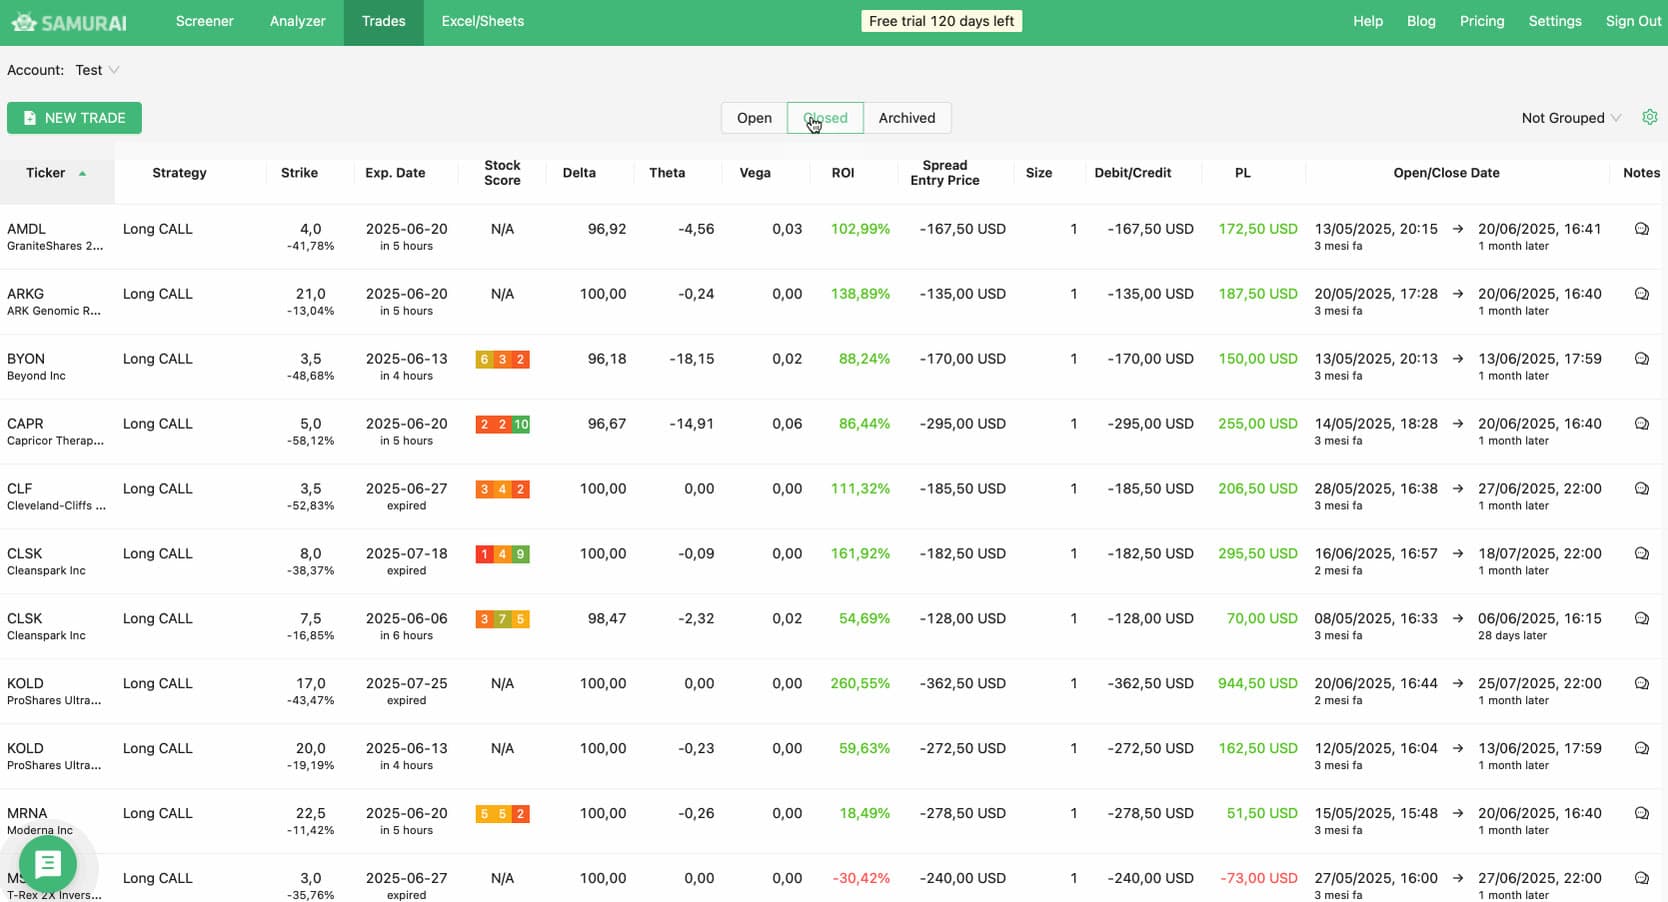Expand the Account Test dropdown
1668x902 pixels.
(97, 70)
